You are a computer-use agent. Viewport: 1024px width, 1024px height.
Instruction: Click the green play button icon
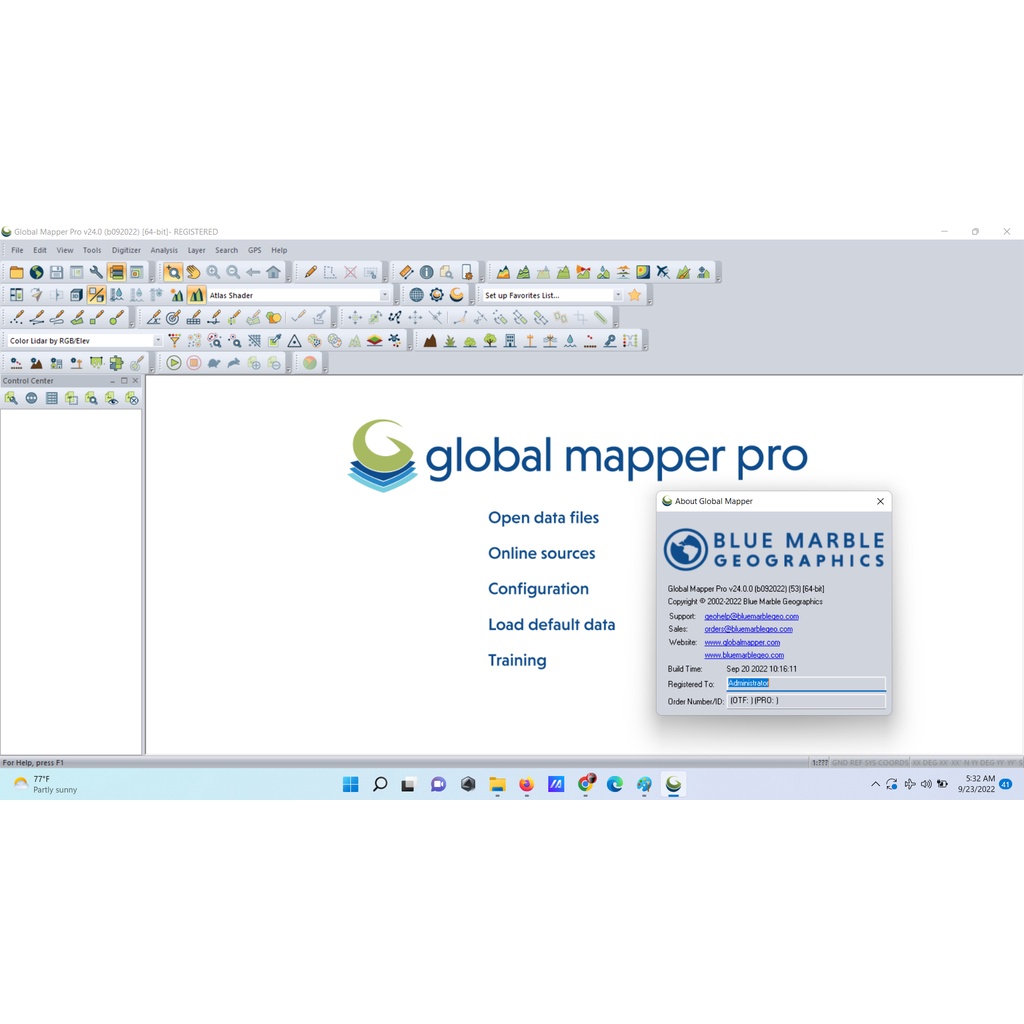click(x=174, y=363)
